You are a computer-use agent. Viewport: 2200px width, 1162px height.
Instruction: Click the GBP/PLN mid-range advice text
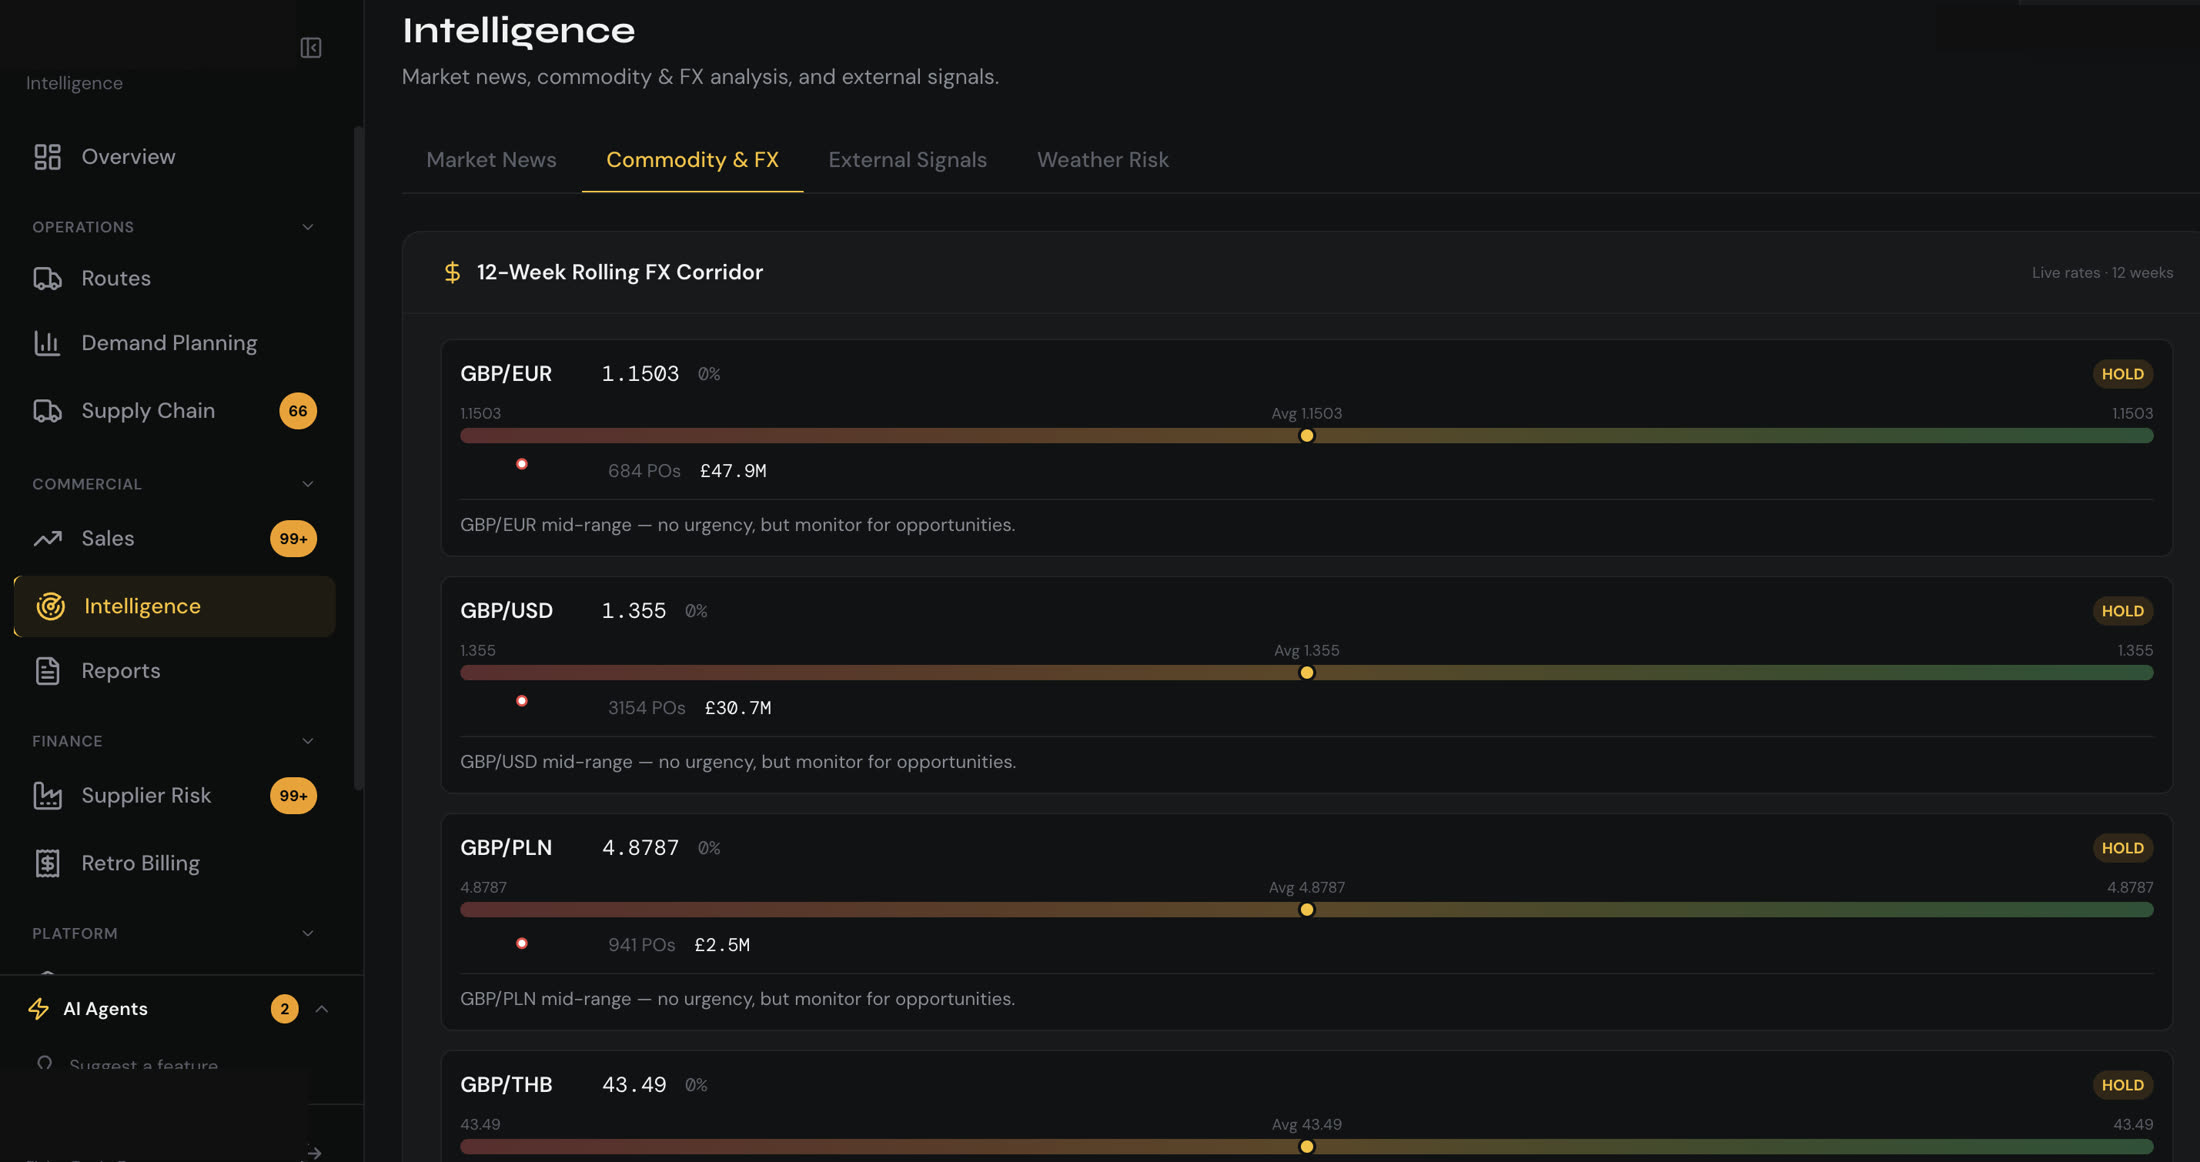click(x=737, y=999)
